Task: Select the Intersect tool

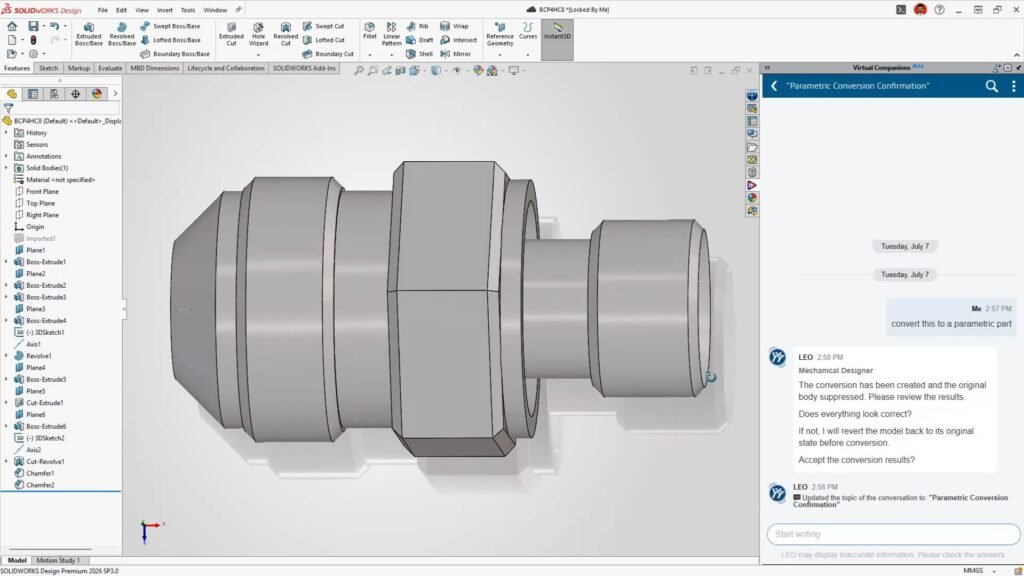Action: click(458, 40)
